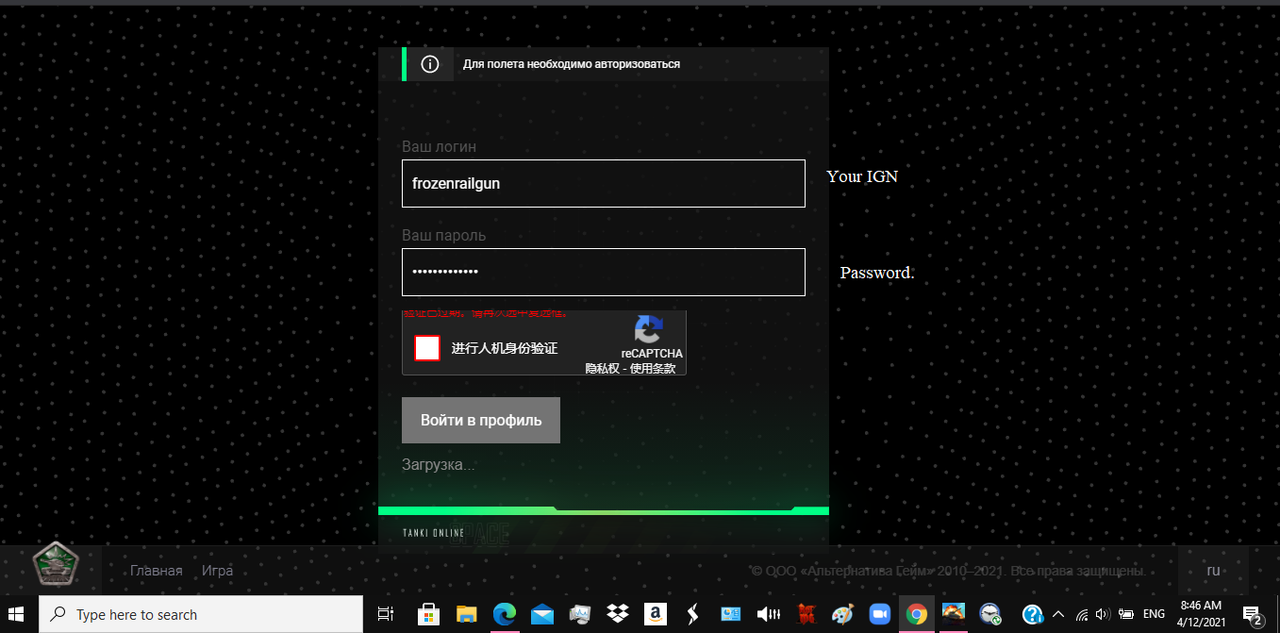Show hidden system tray icons
The height and width of the screenshot is (633, 1280).
pyautogui.click(x=1058, y=614)
